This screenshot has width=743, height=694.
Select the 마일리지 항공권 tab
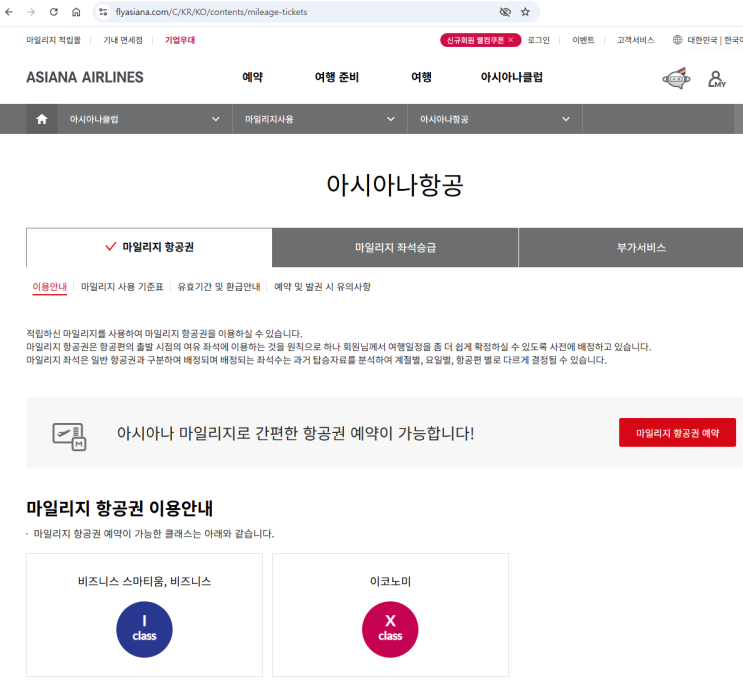coord(149,247)
